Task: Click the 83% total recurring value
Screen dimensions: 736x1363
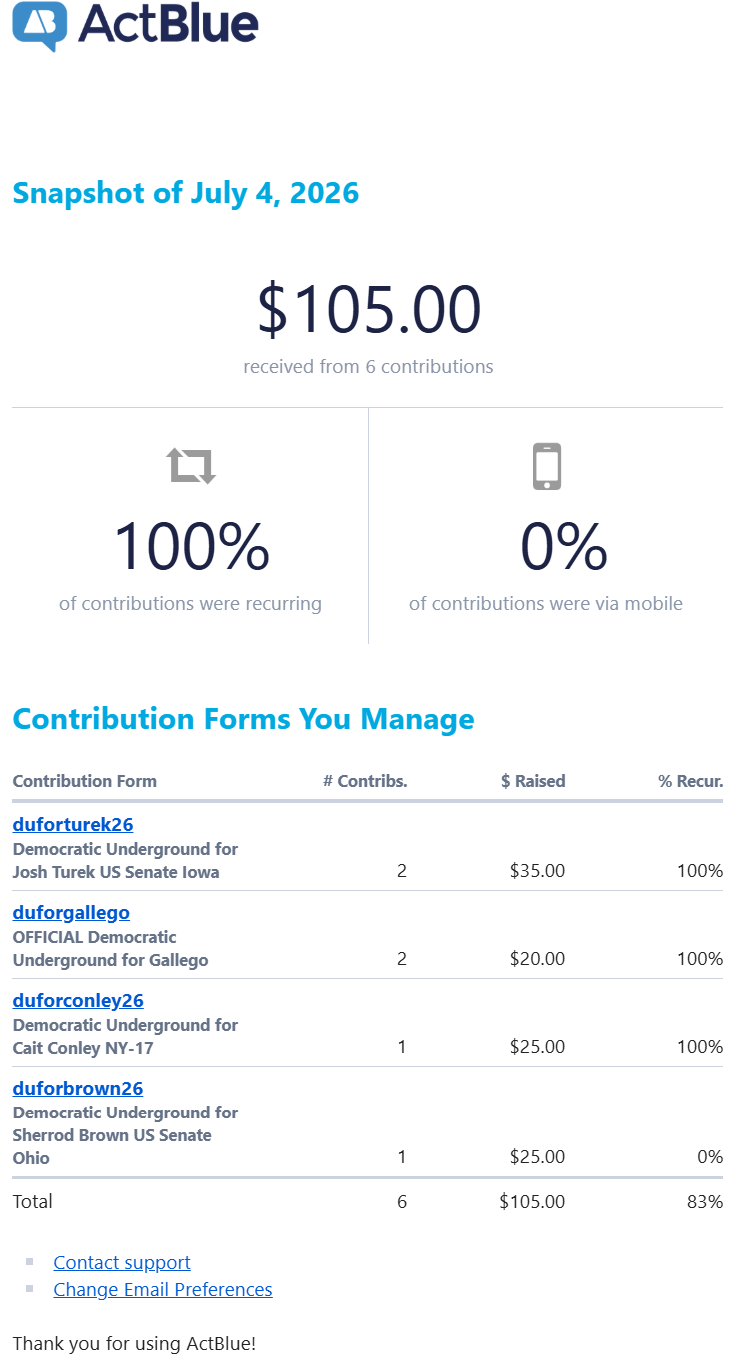Action: [x=705, y=1202]
